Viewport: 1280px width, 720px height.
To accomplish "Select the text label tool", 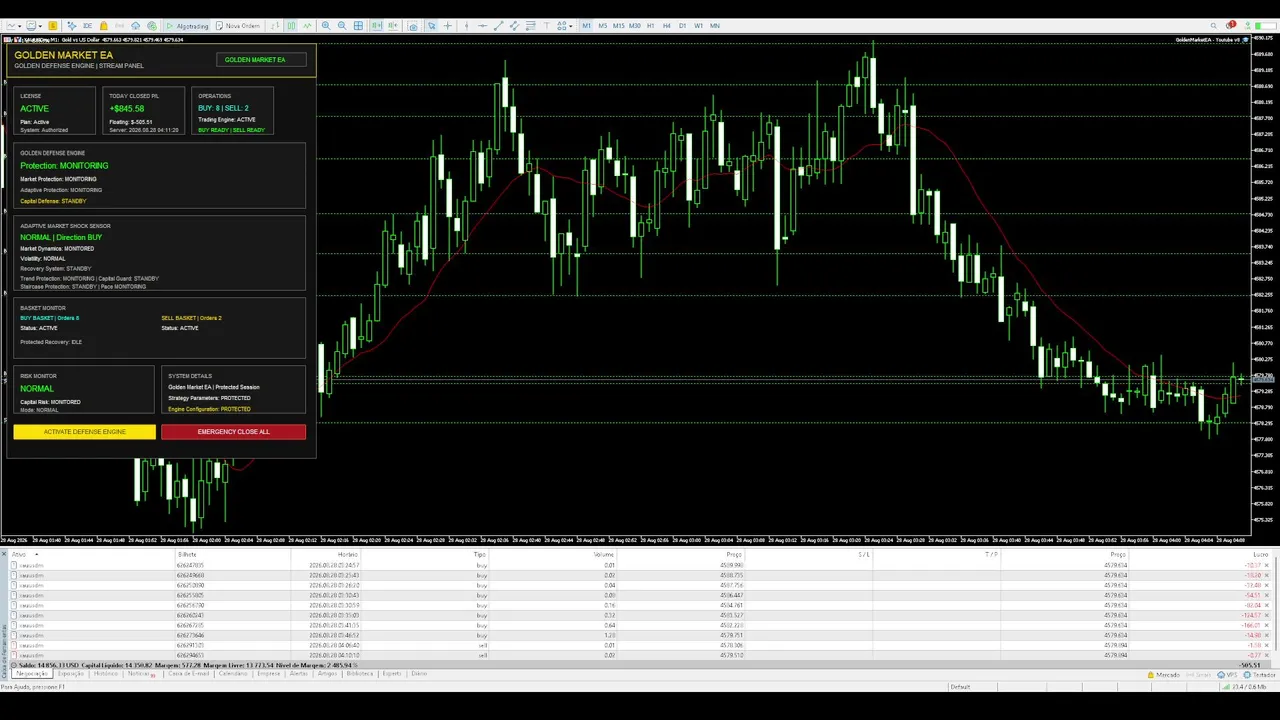I will (x=547, y=25).
